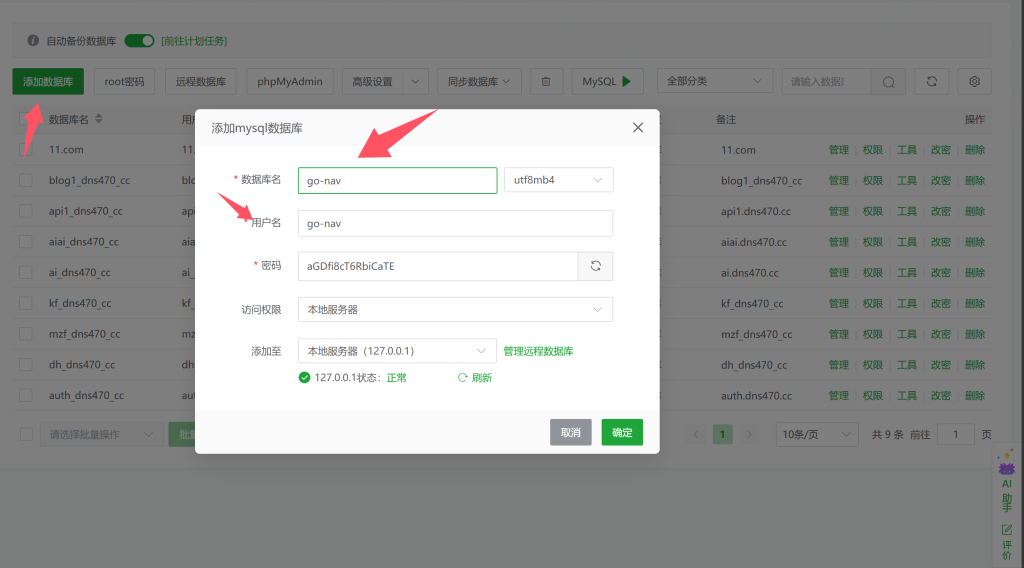This screenshot has height=568, width=1024.
Task: Click the dh_dns470_cc remark text
Action: 754,365
